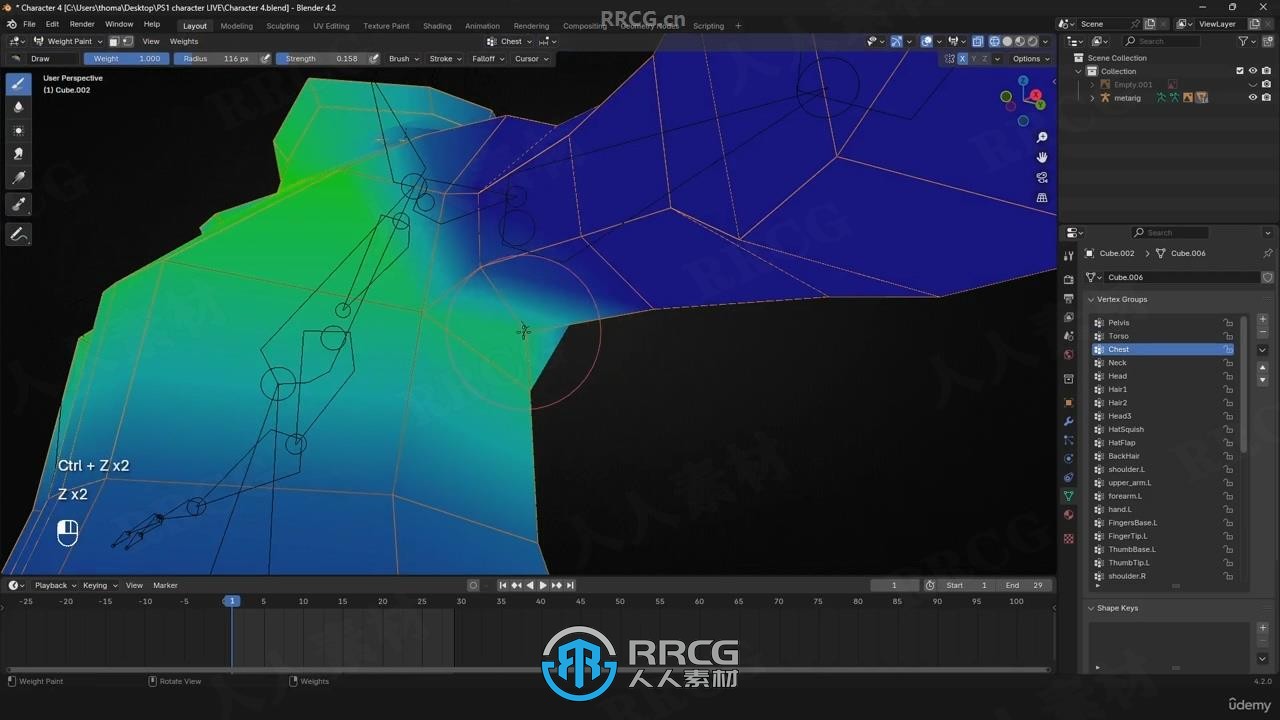
Task: Open the Weight Paint mode dropdown
Action: coord(68,41)
